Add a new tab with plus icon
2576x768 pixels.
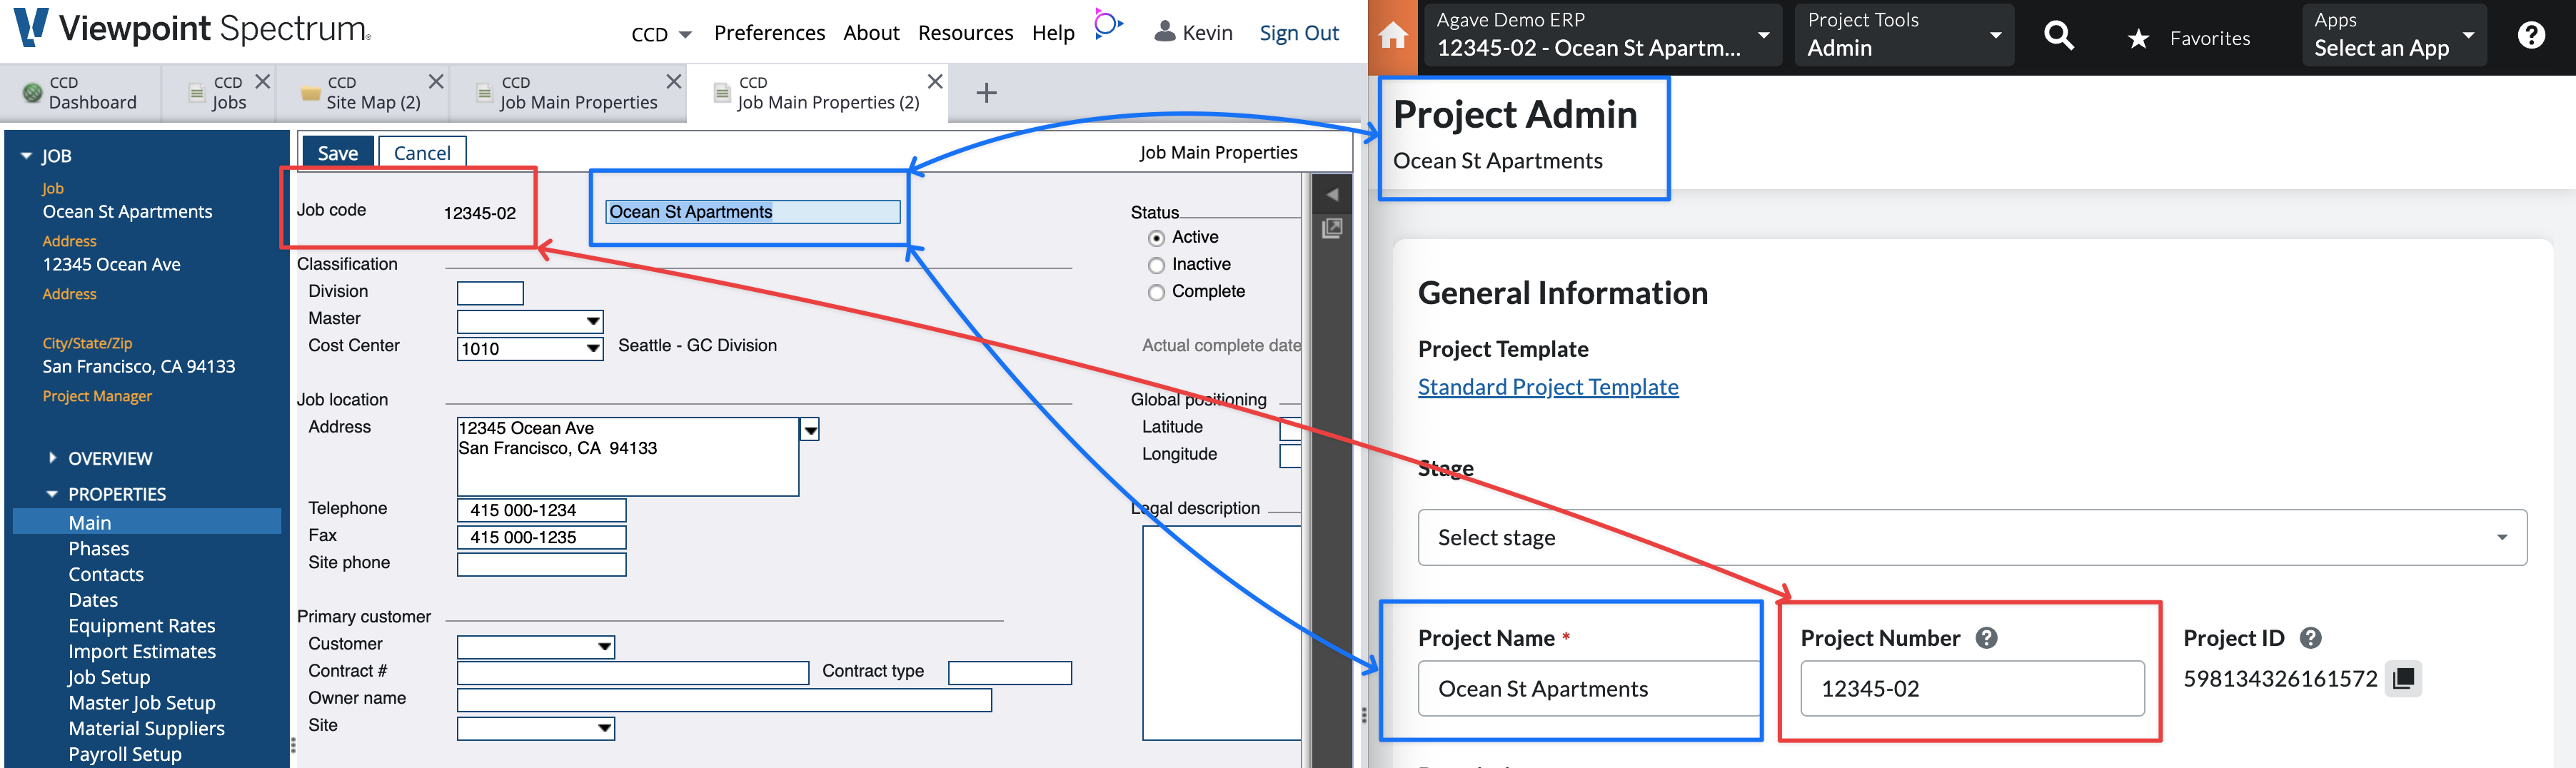click(986, 93)
